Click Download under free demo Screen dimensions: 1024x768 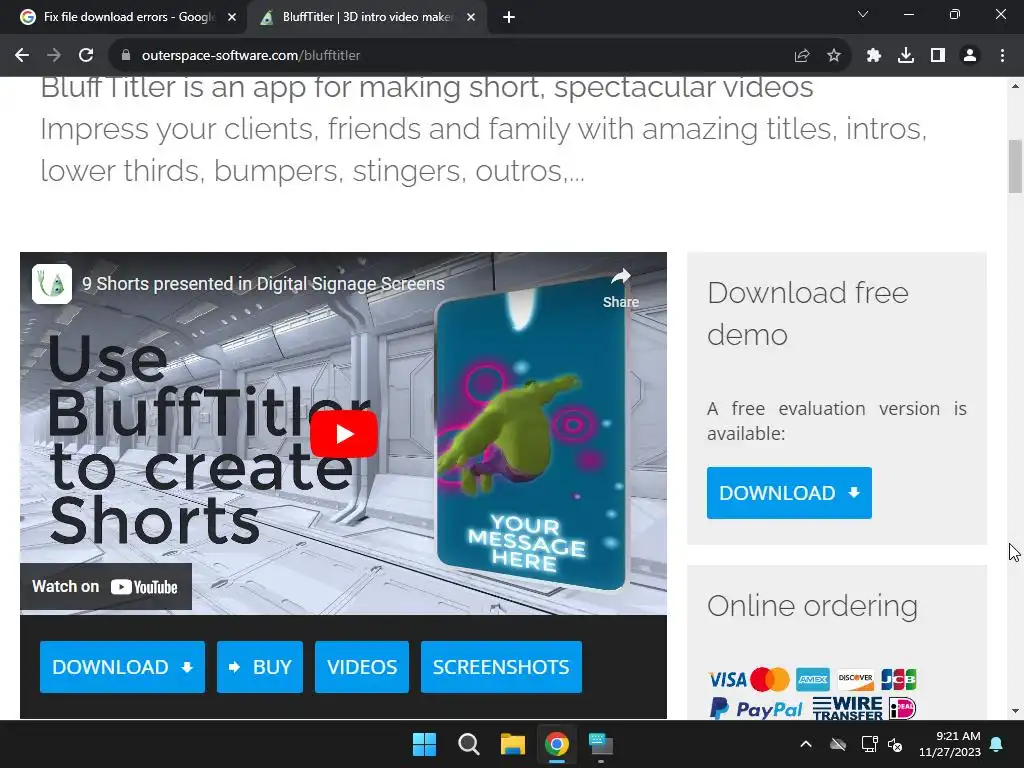789,493
